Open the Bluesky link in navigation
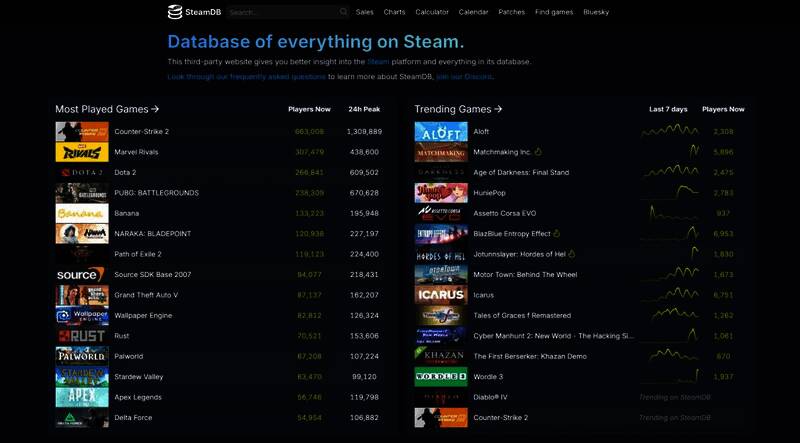This screenshot has height=443, width=800. [x=595, y=12]
